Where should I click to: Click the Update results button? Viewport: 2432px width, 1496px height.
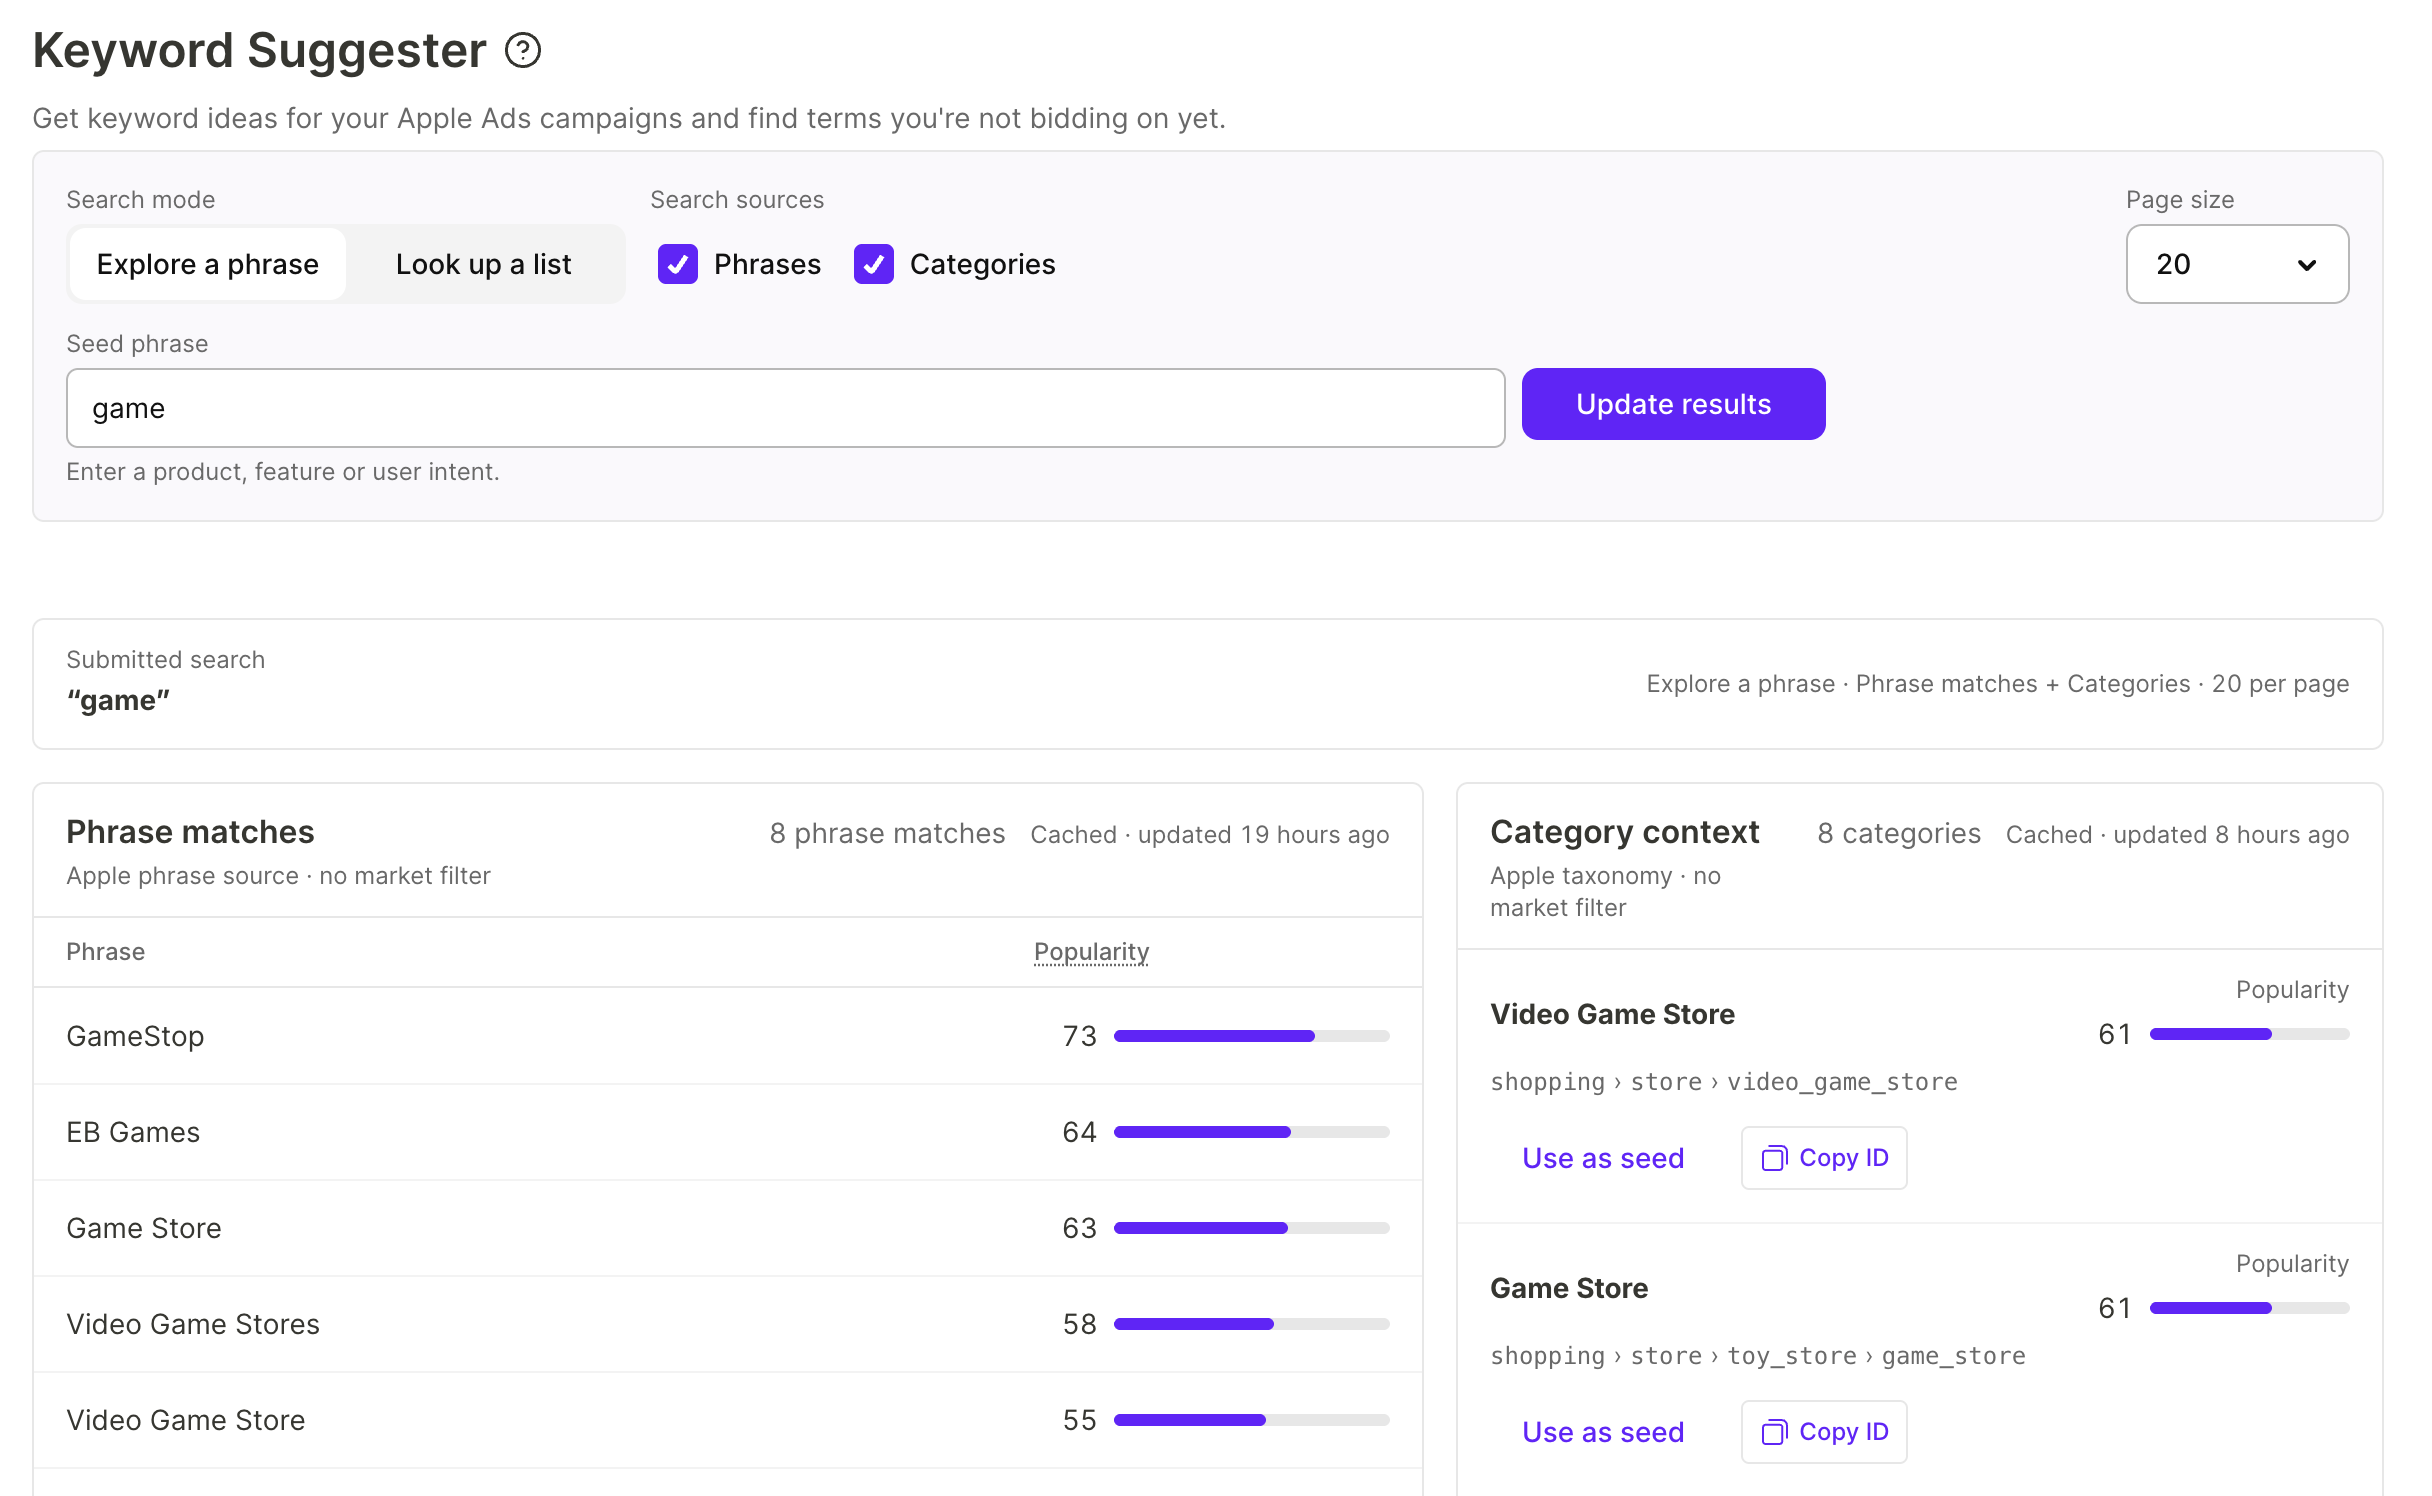click(1673, 404)
